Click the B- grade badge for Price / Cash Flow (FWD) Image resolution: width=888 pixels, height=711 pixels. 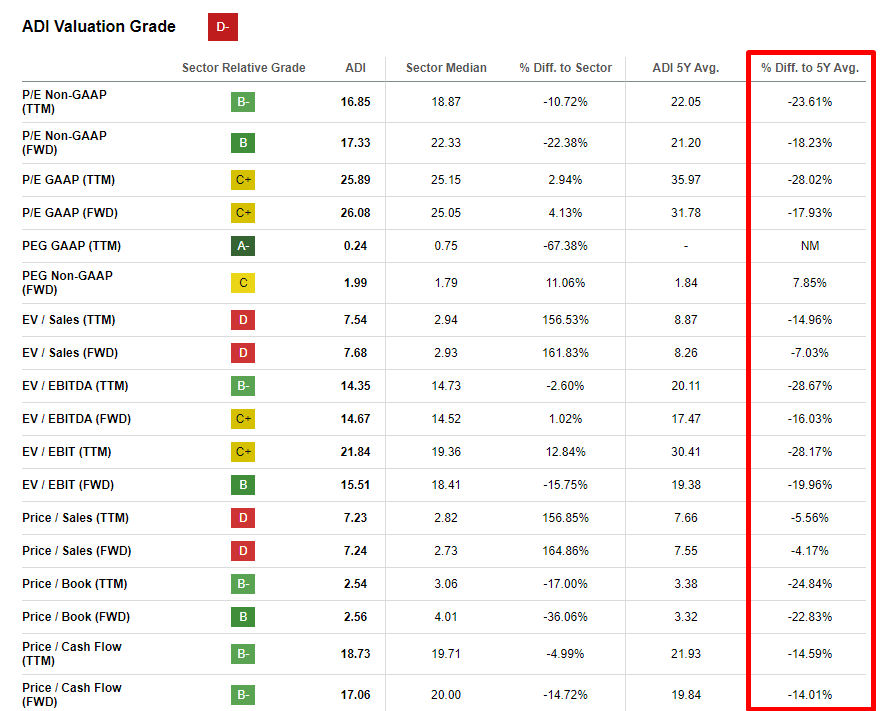click(243, 695)
